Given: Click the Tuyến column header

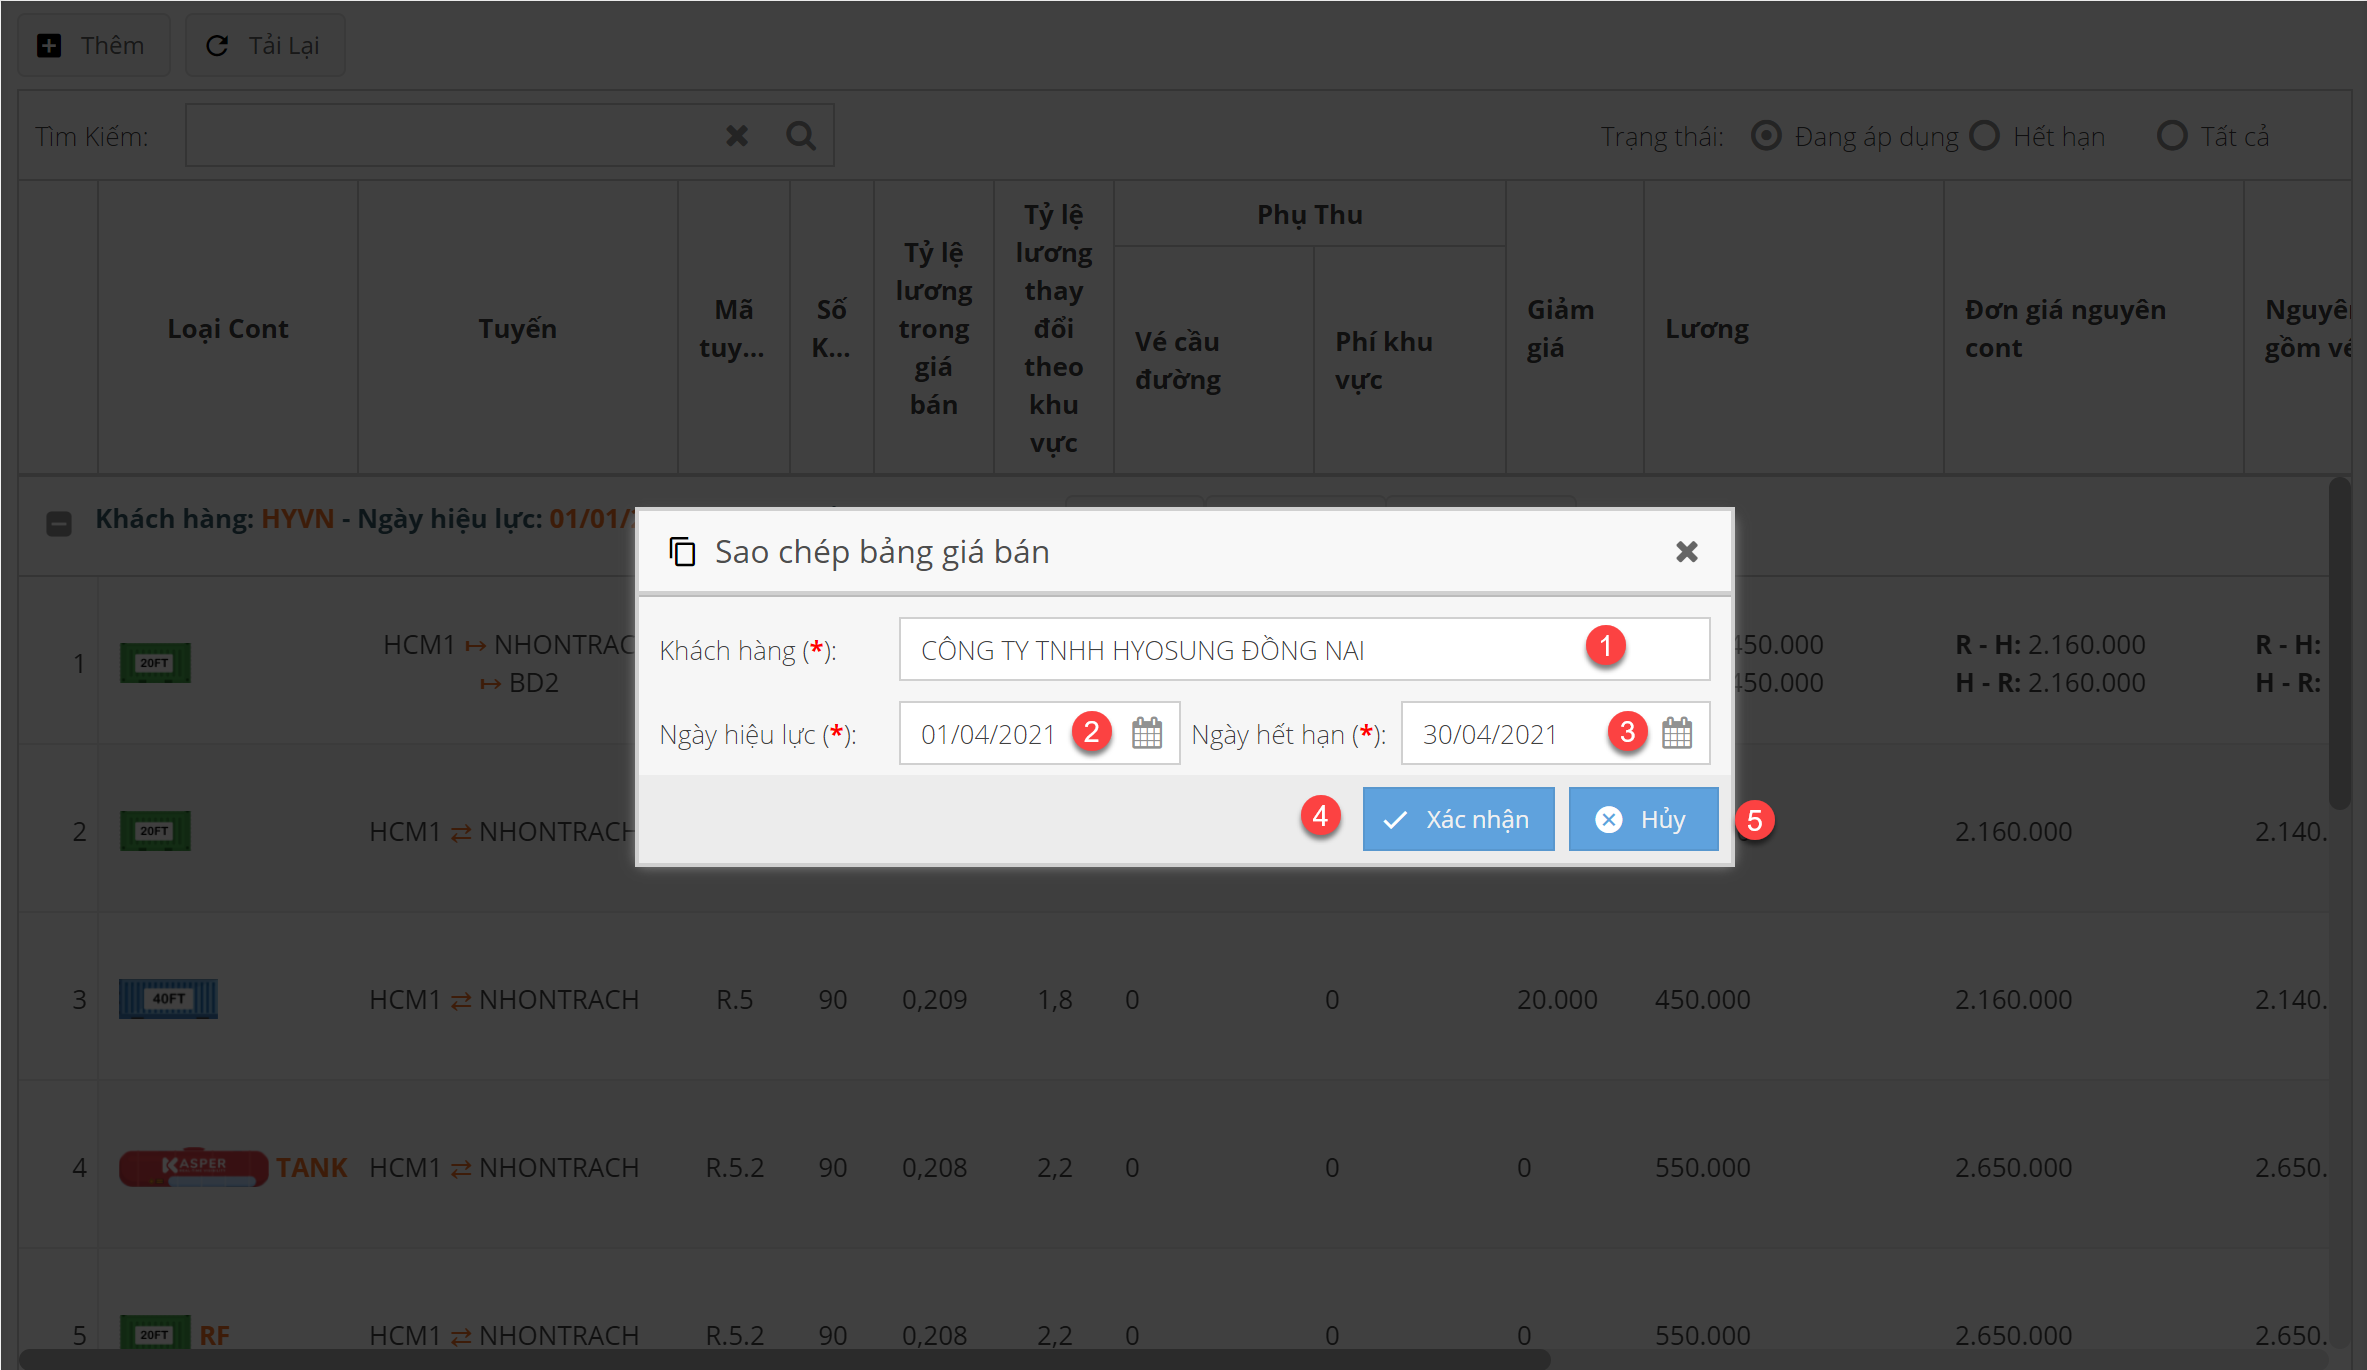Looking at the screenshot, I should (517, 328).
